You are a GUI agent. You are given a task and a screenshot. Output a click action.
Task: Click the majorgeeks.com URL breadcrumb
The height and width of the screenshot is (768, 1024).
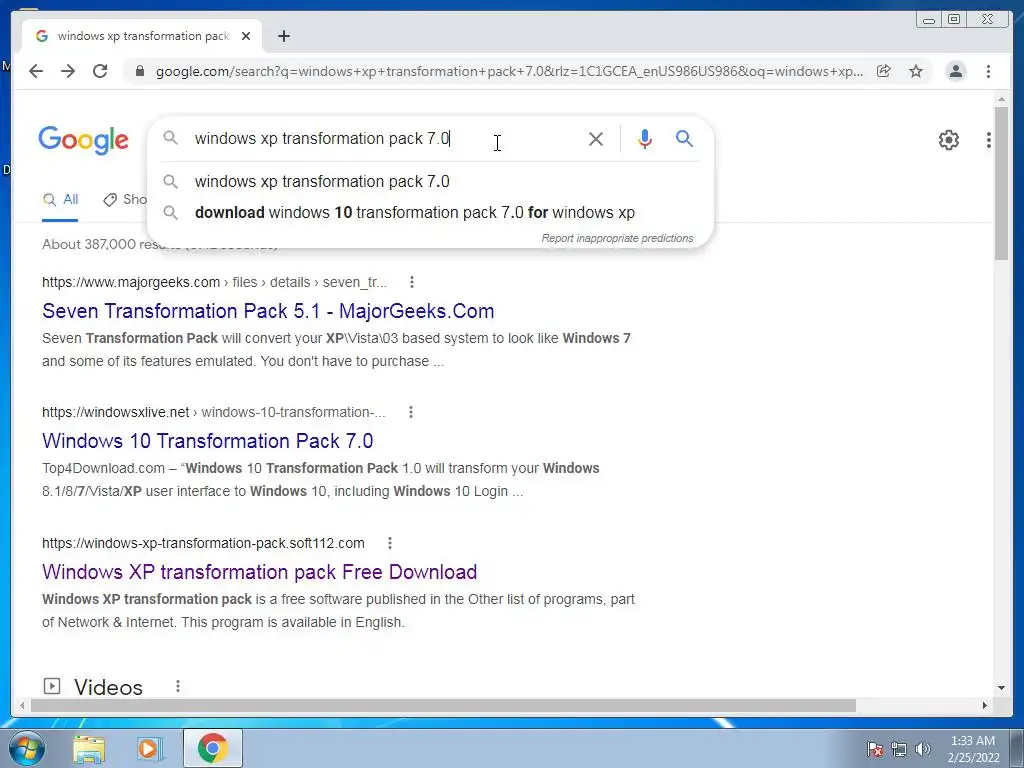[214, 282]
